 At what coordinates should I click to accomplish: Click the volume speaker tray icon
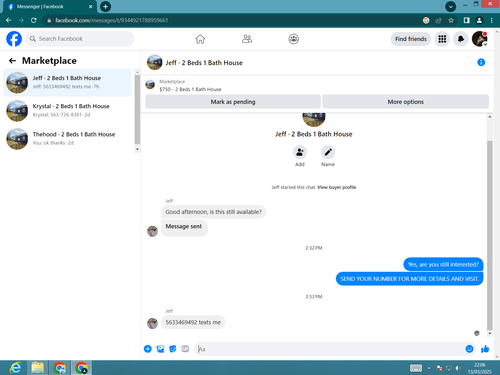coord(458,368)
